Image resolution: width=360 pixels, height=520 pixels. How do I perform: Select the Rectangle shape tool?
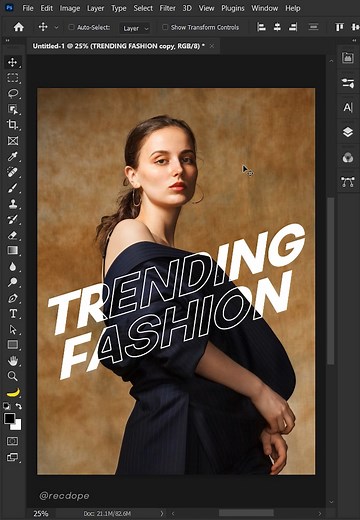[x=13, y=345]
